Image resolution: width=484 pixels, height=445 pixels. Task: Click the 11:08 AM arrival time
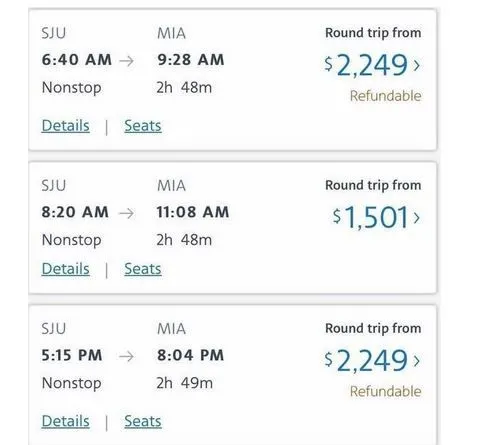193,212
